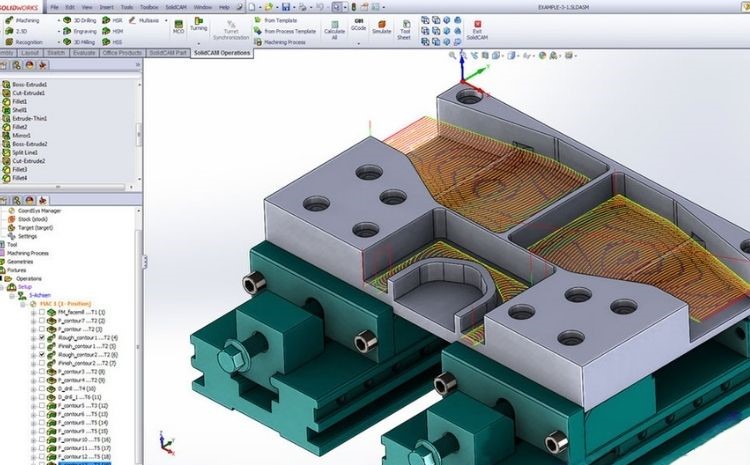This screenshot has width=750, height=465.
Task: Switch to the Evaluate tab
Action: pos(84,51)
